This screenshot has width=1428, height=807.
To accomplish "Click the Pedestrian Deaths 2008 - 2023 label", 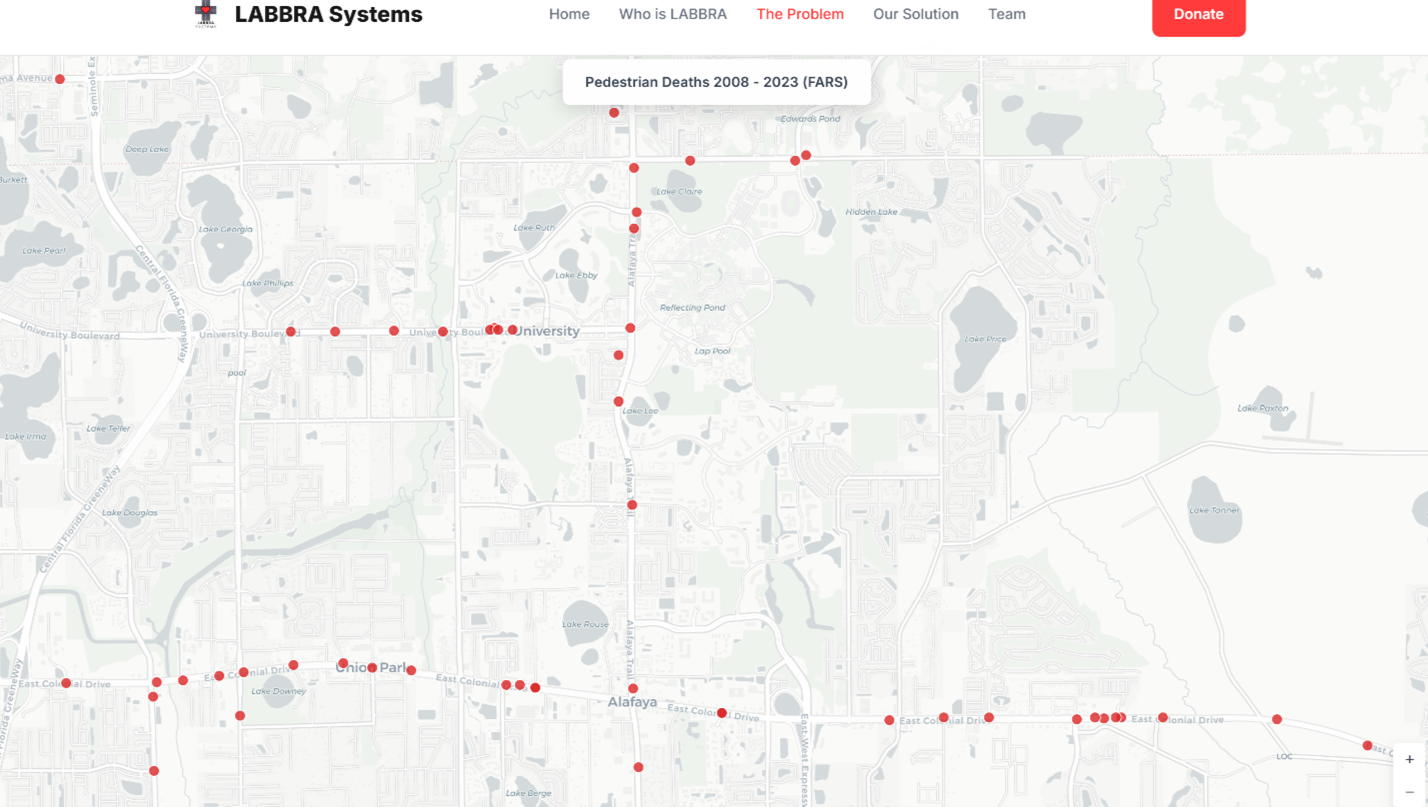I will click(x=716, y=82).
